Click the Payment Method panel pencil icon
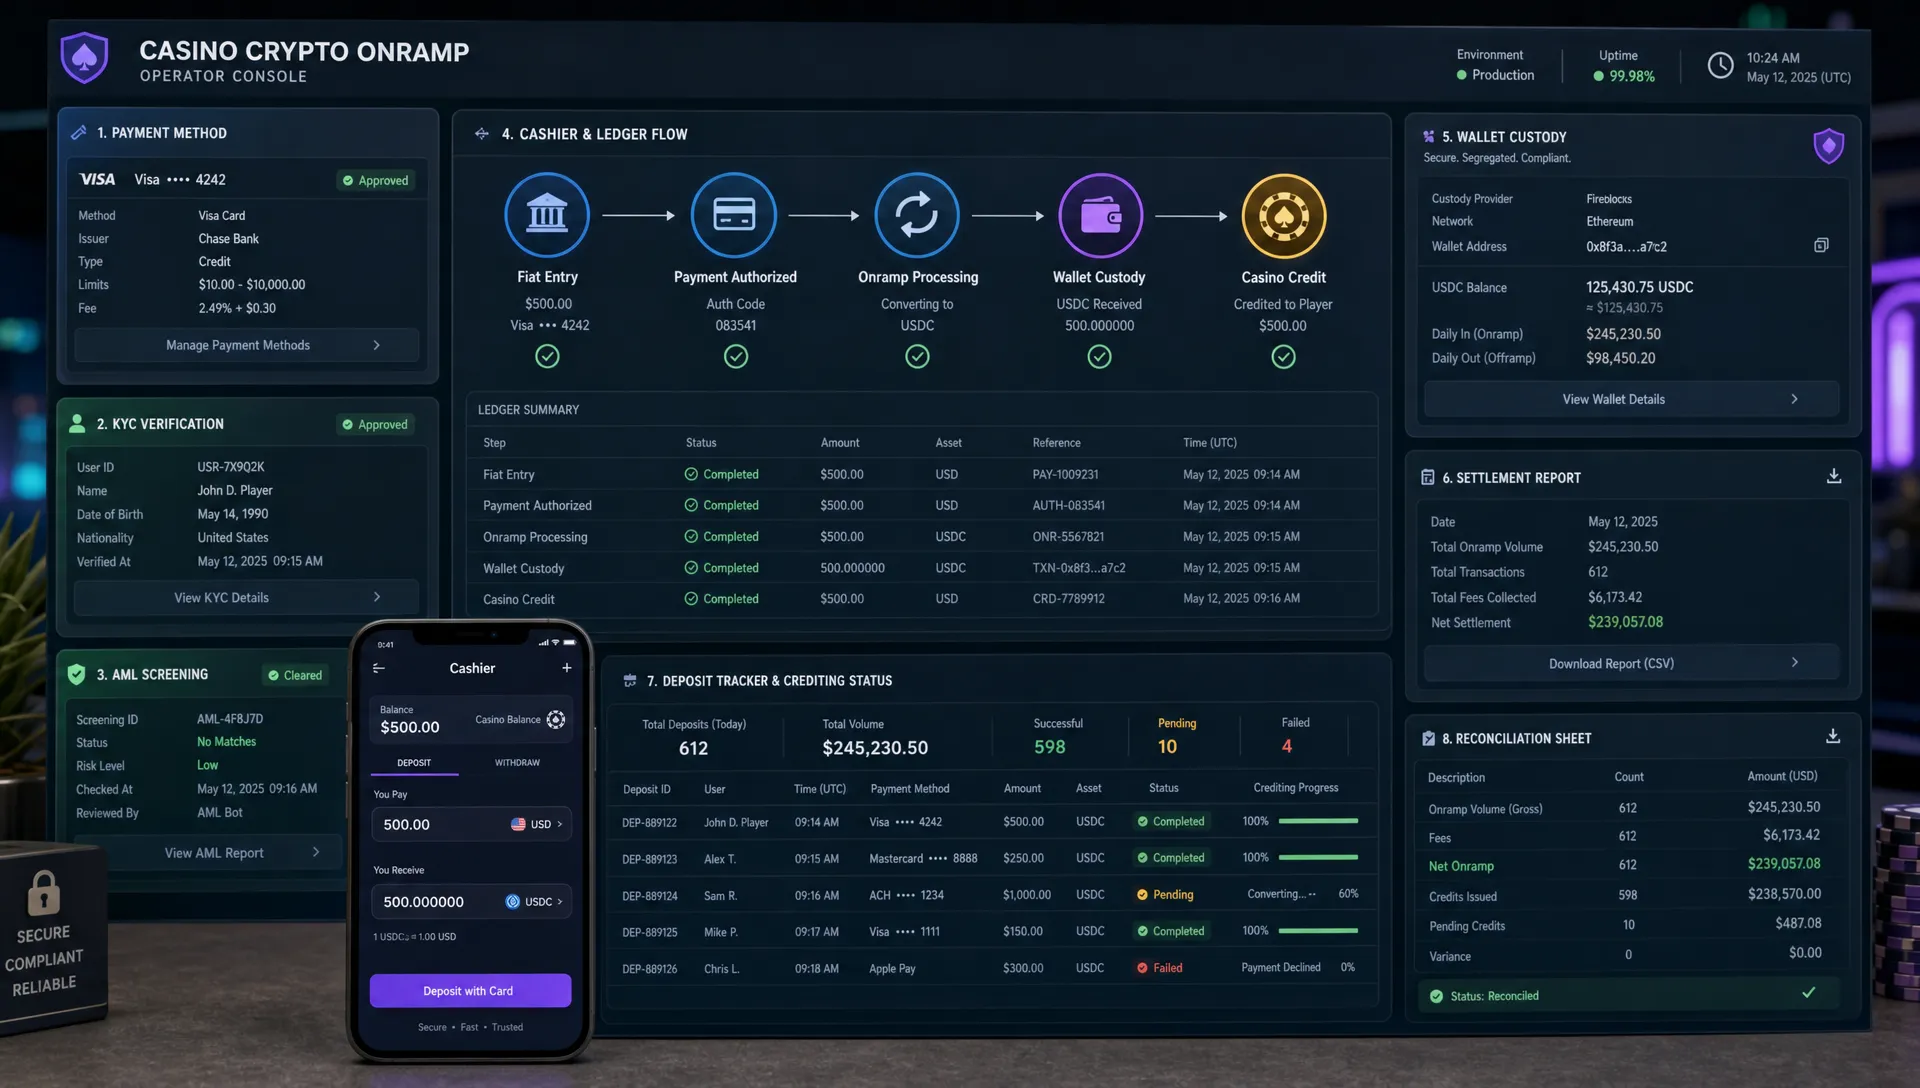The width and height of the screenshot is (1920, 1088). click(79, 133)
